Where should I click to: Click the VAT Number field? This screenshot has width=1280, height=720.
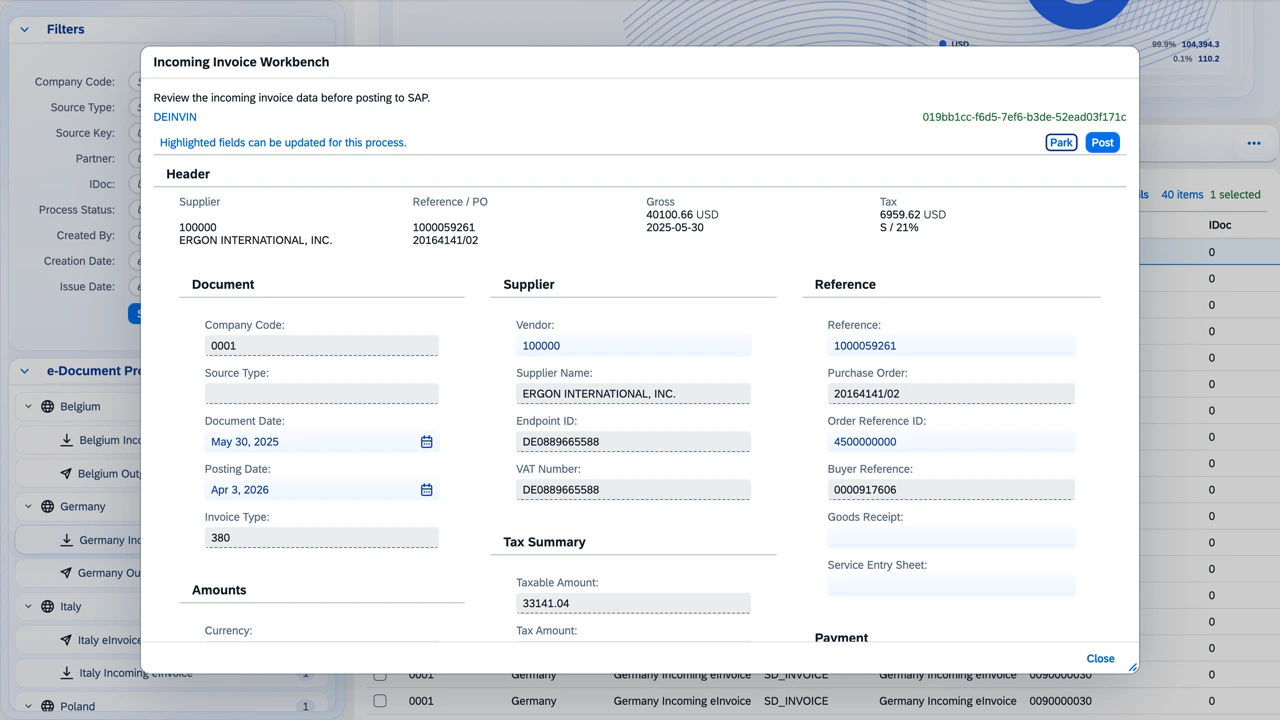point(633,490)
